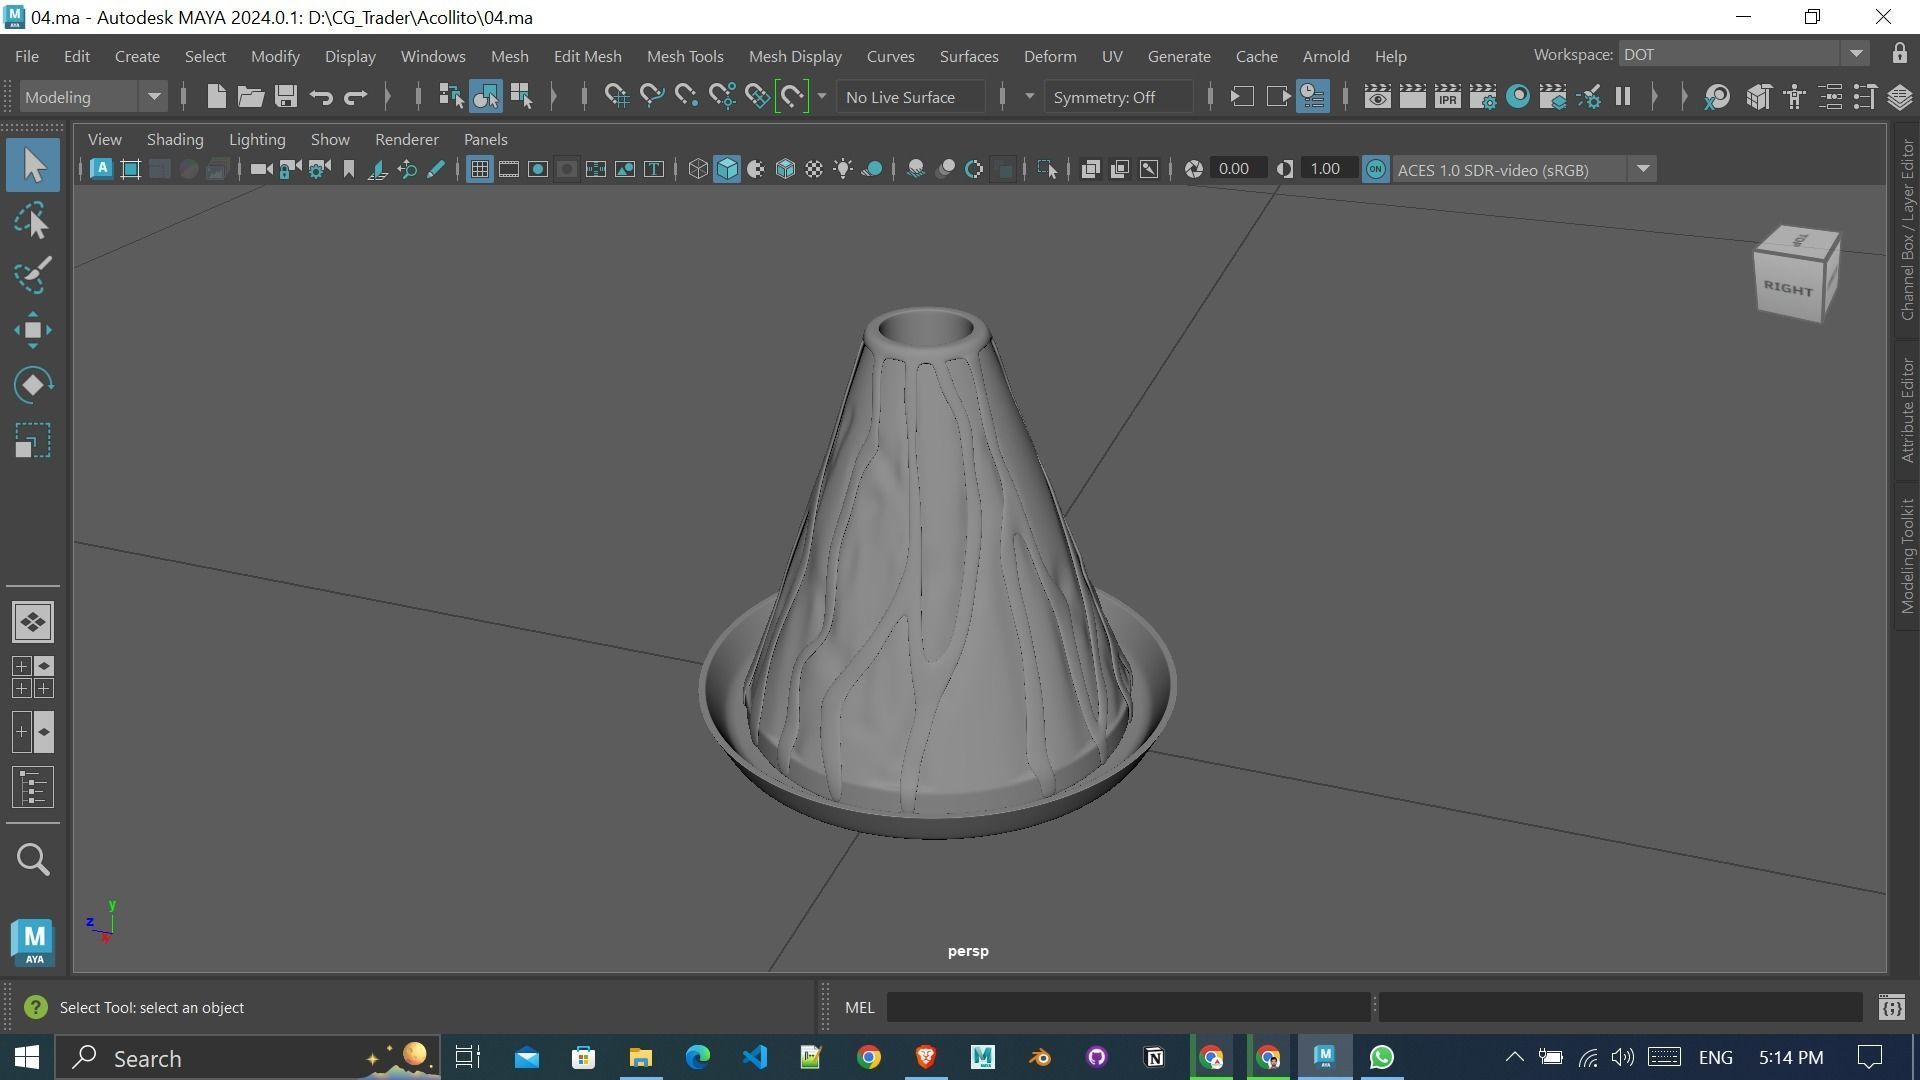Viewport: 1920px width, 1080px height.
Task: Click the RIGHT face of view cube
Action: (x=1787, y=289)
